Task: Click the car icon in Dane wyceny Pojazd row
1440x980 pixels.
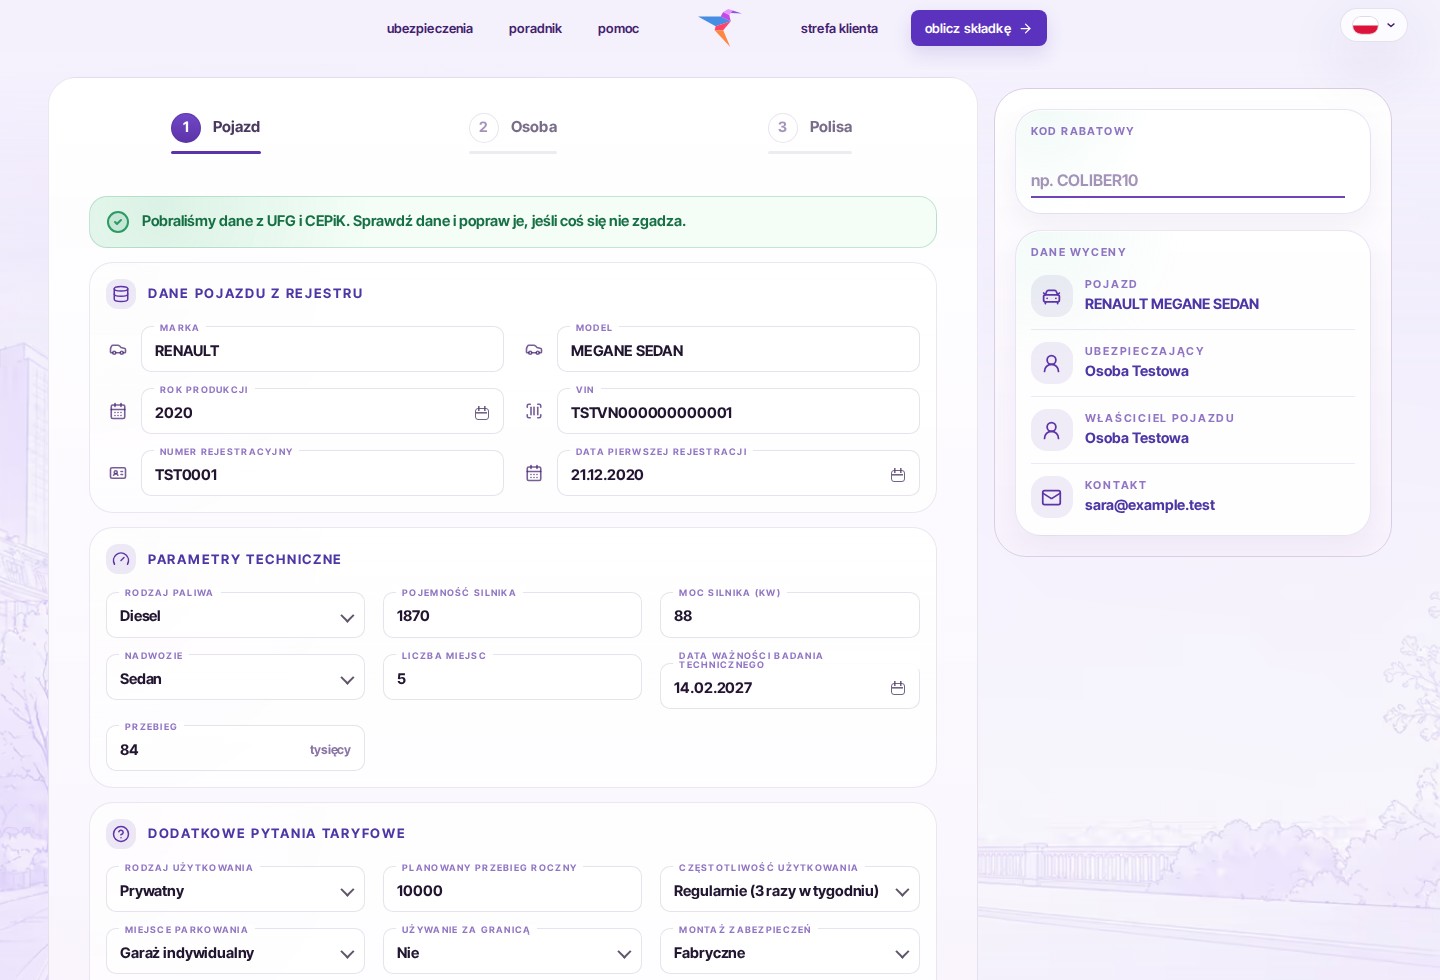Action: click(1052, 296)
